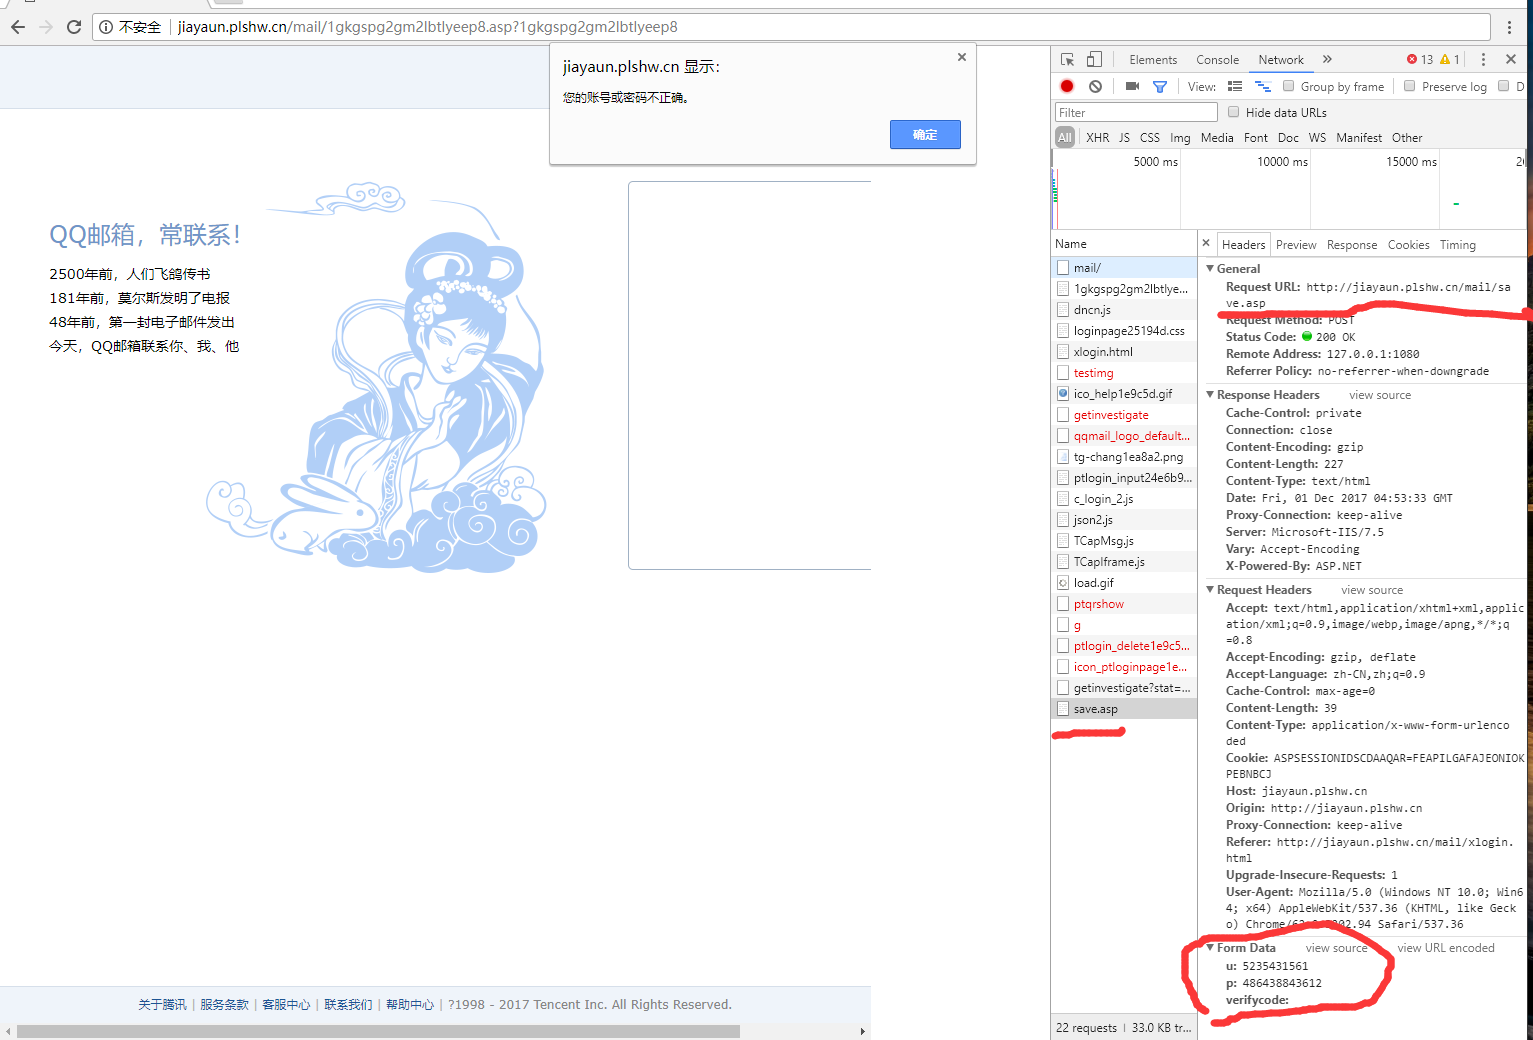Dismiss the alert dialog with its X icon
The height and width of the screenshot is (1040, 1533).
[961, 57]
